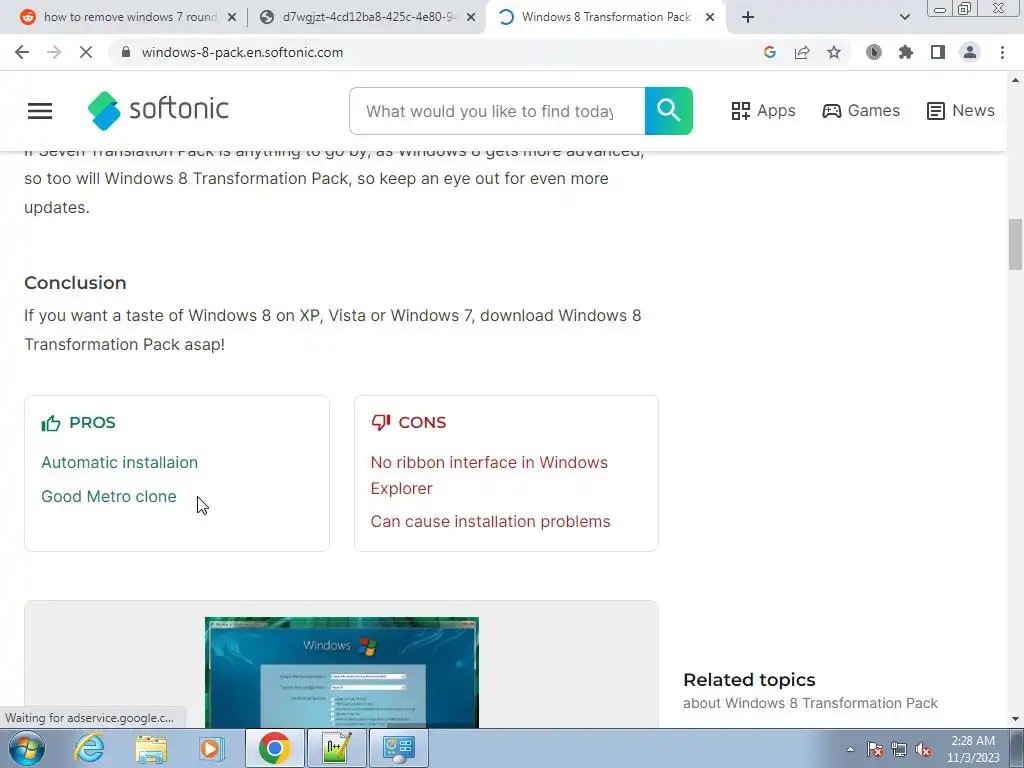Viewport: 1024px width, 768px height.
Task: Click the page vertical scrollbar thumb
Action: [x=1015, y=244]
